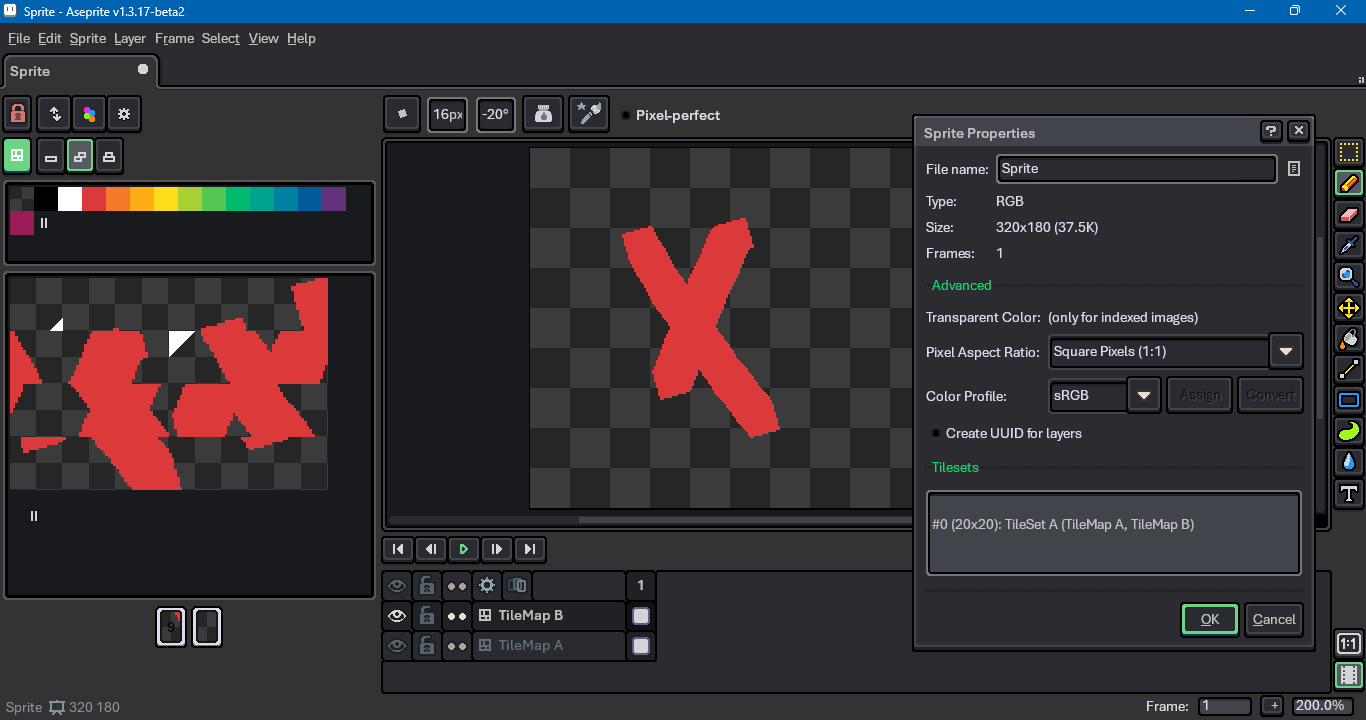The width and height of the screenshot is (1366, 720).
Task: Cancel the Sprite Properties dialog
Action: click(x=1273, y=619)
